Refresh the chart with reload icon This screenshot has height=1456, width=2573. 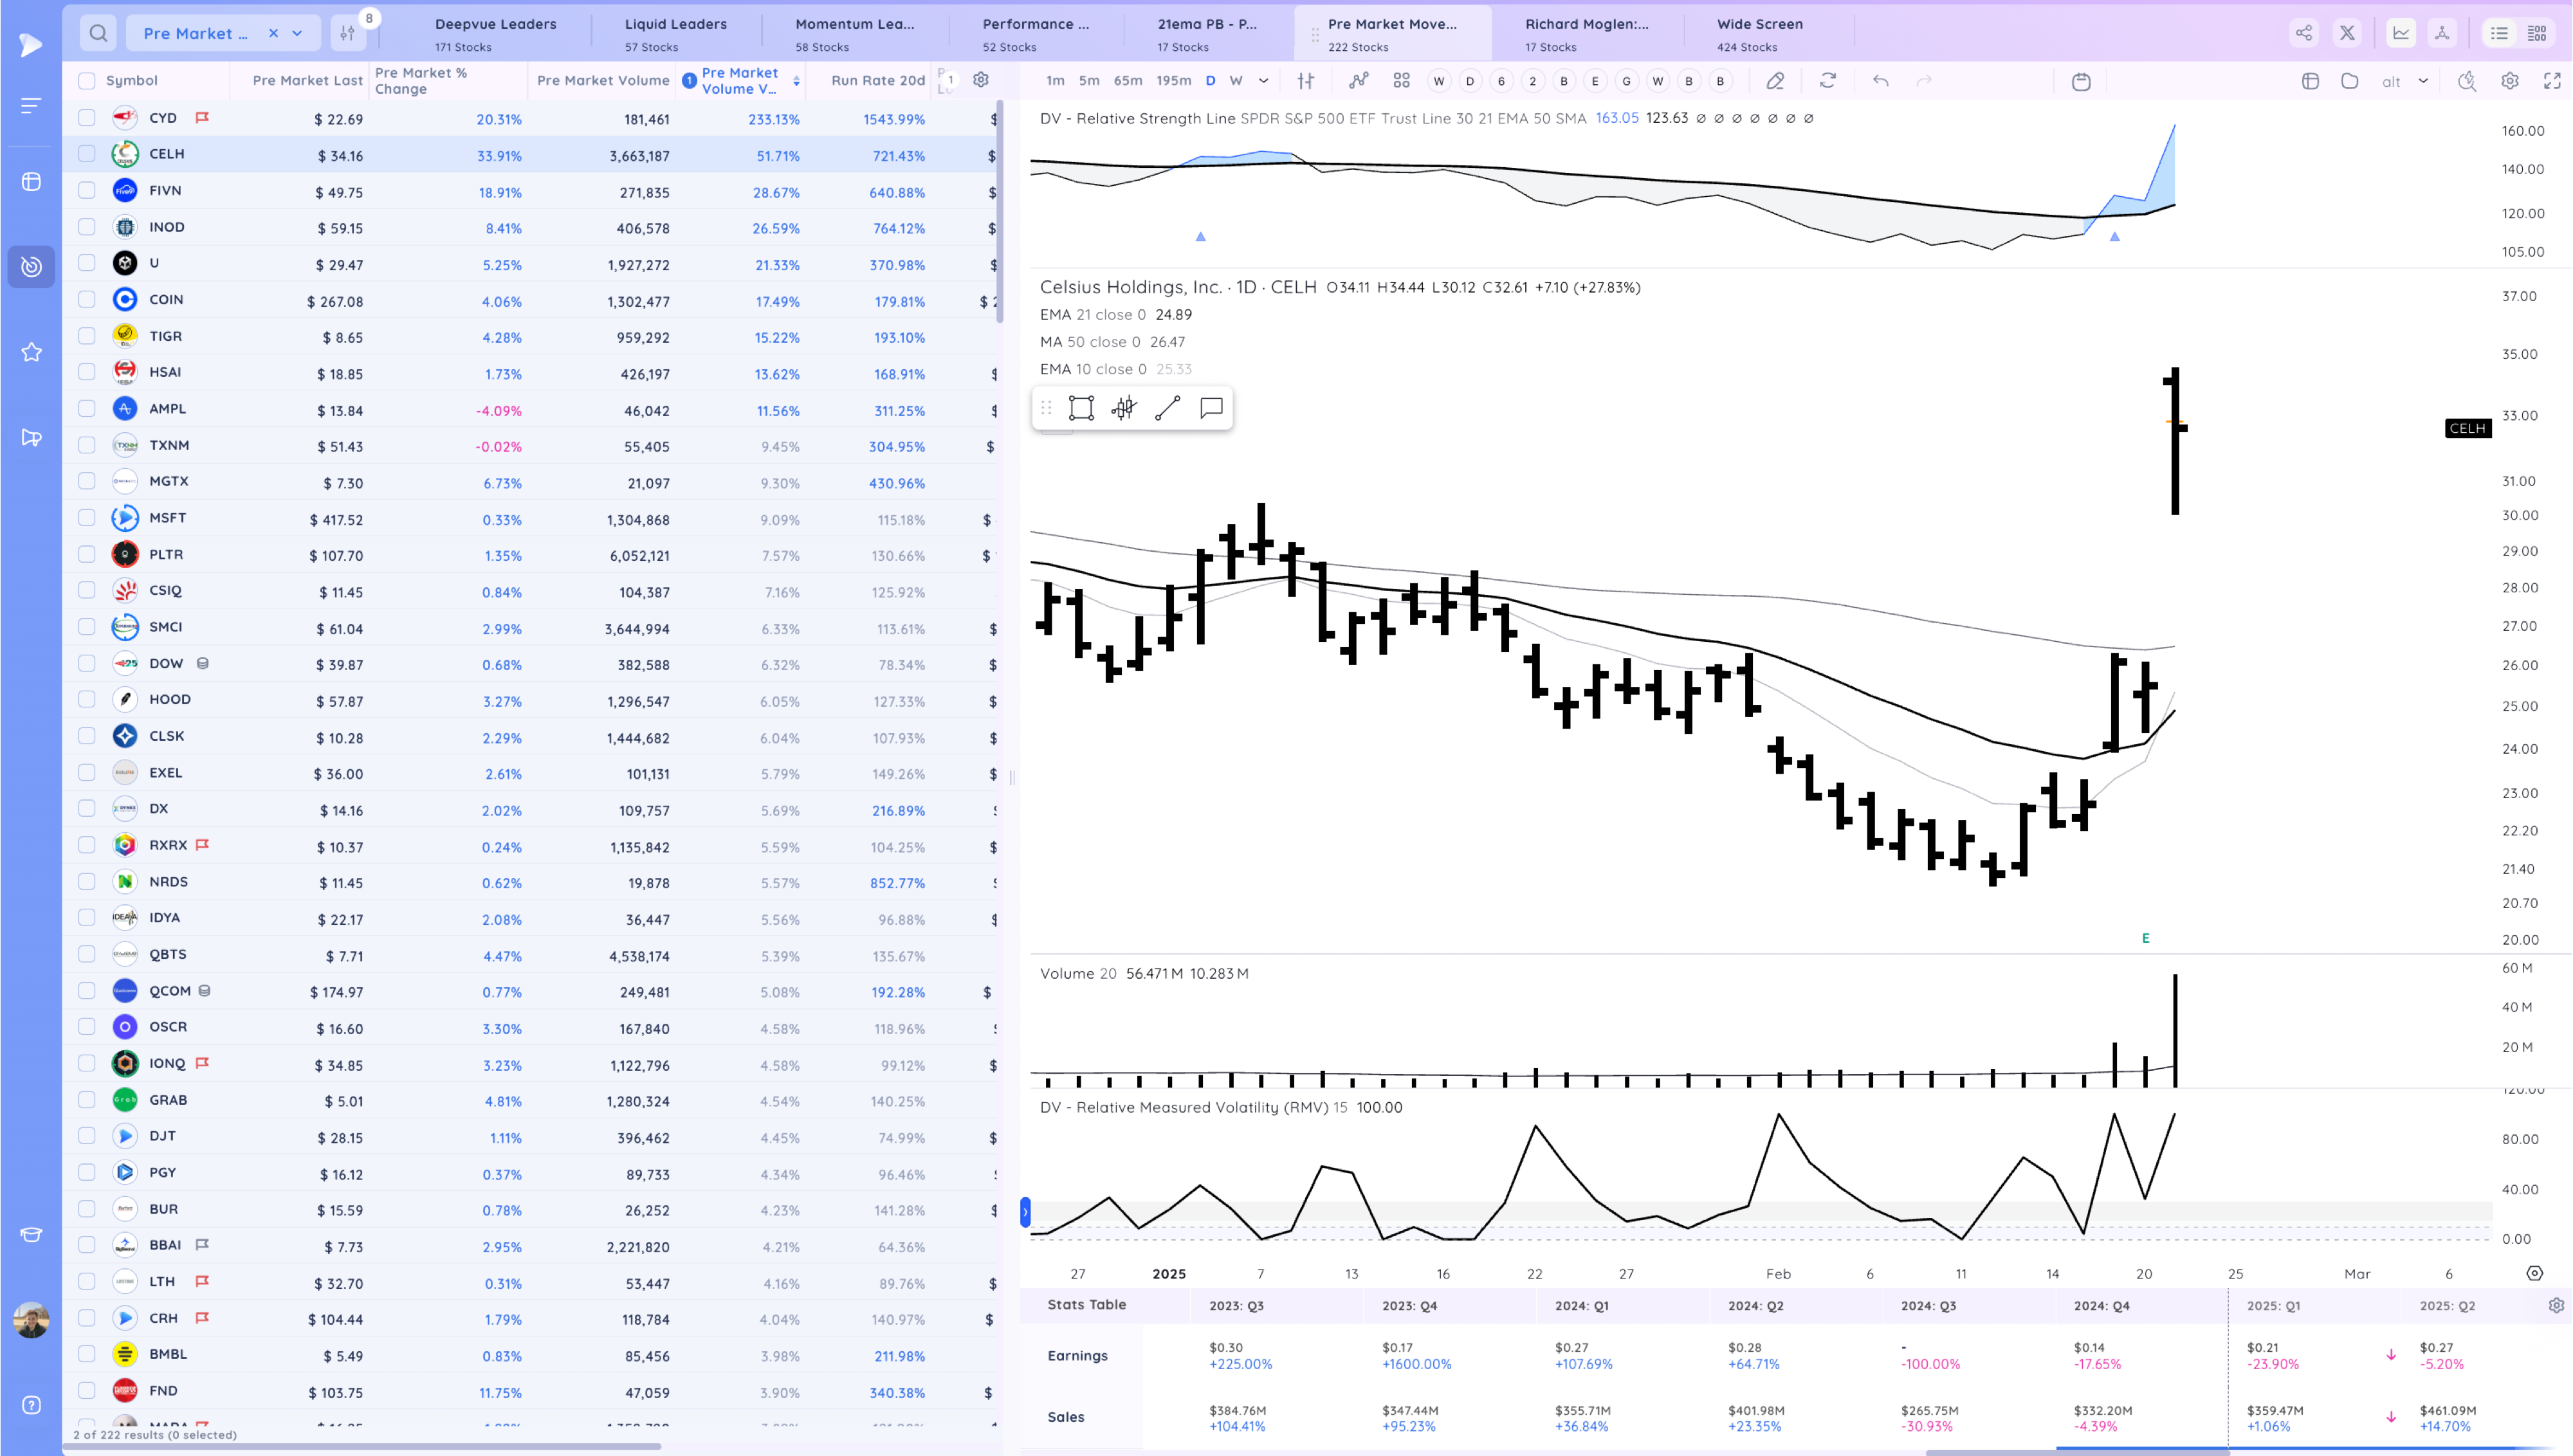[1828, 81]
